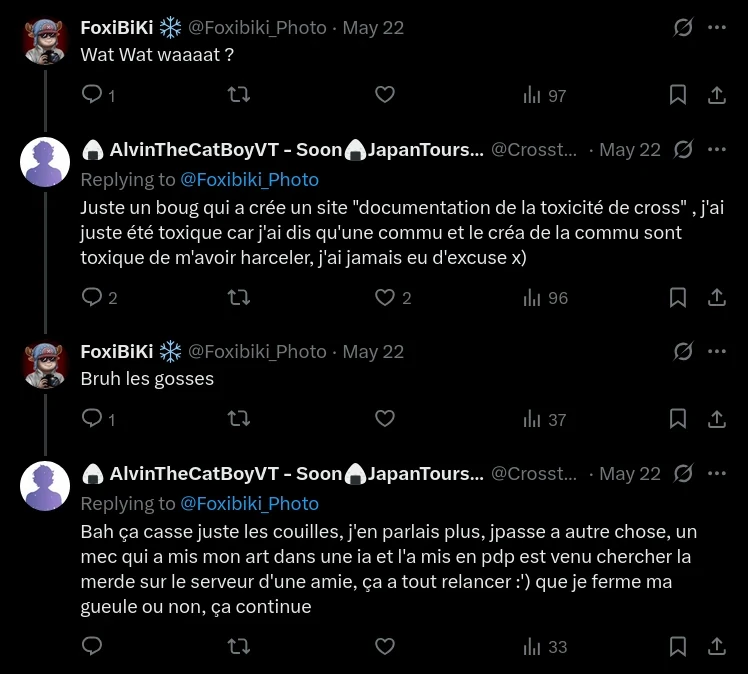Bookmark the "Bruh les gosses" tweet
The height and width of the screenshot is (674, 748).
click(677, 419)
